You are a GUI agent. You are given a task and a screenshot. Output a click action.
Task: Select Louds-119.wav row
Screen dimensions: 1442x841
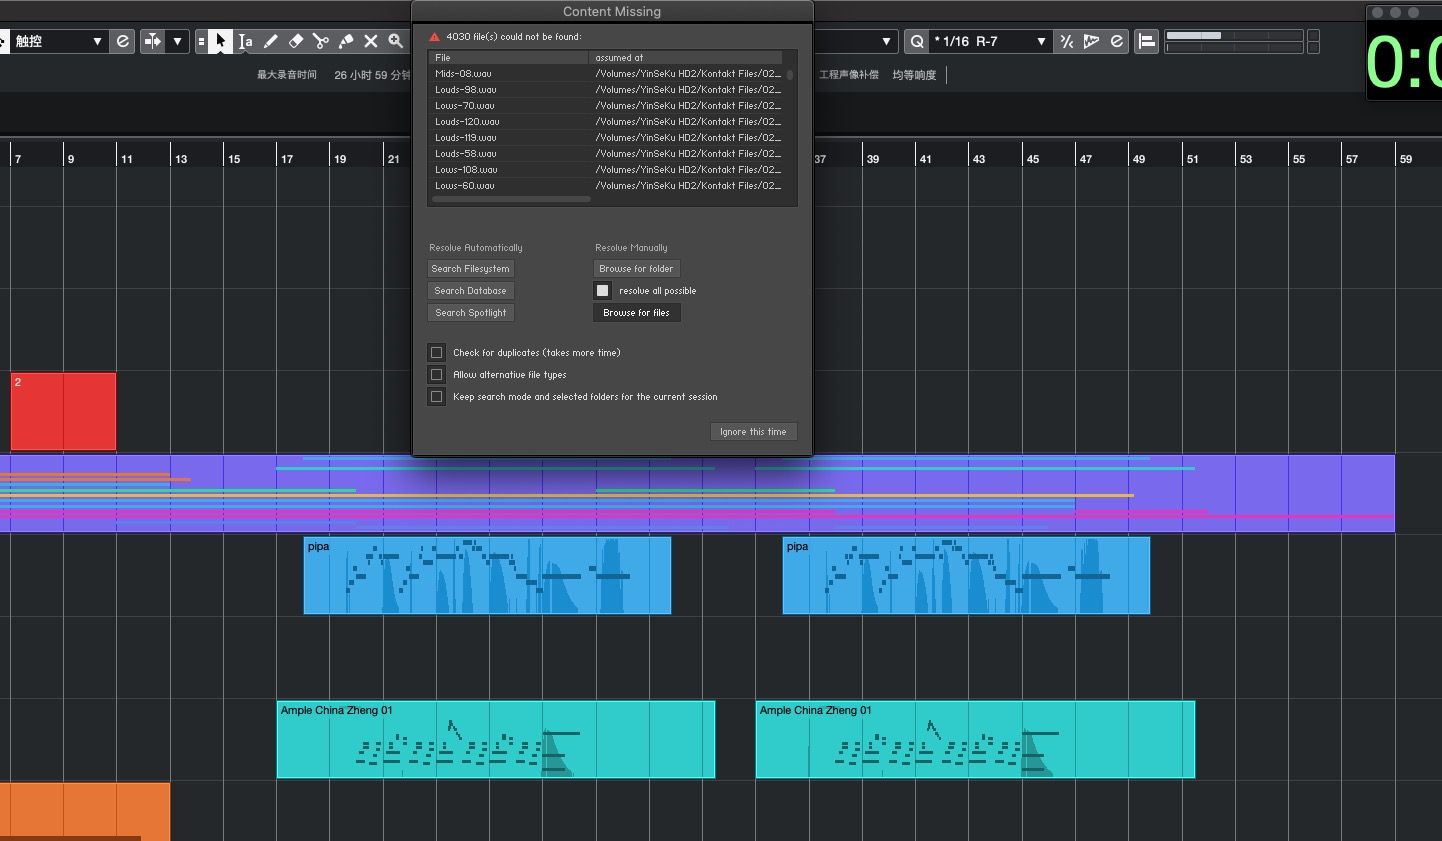pyautogui.click(x=606, y=137)
